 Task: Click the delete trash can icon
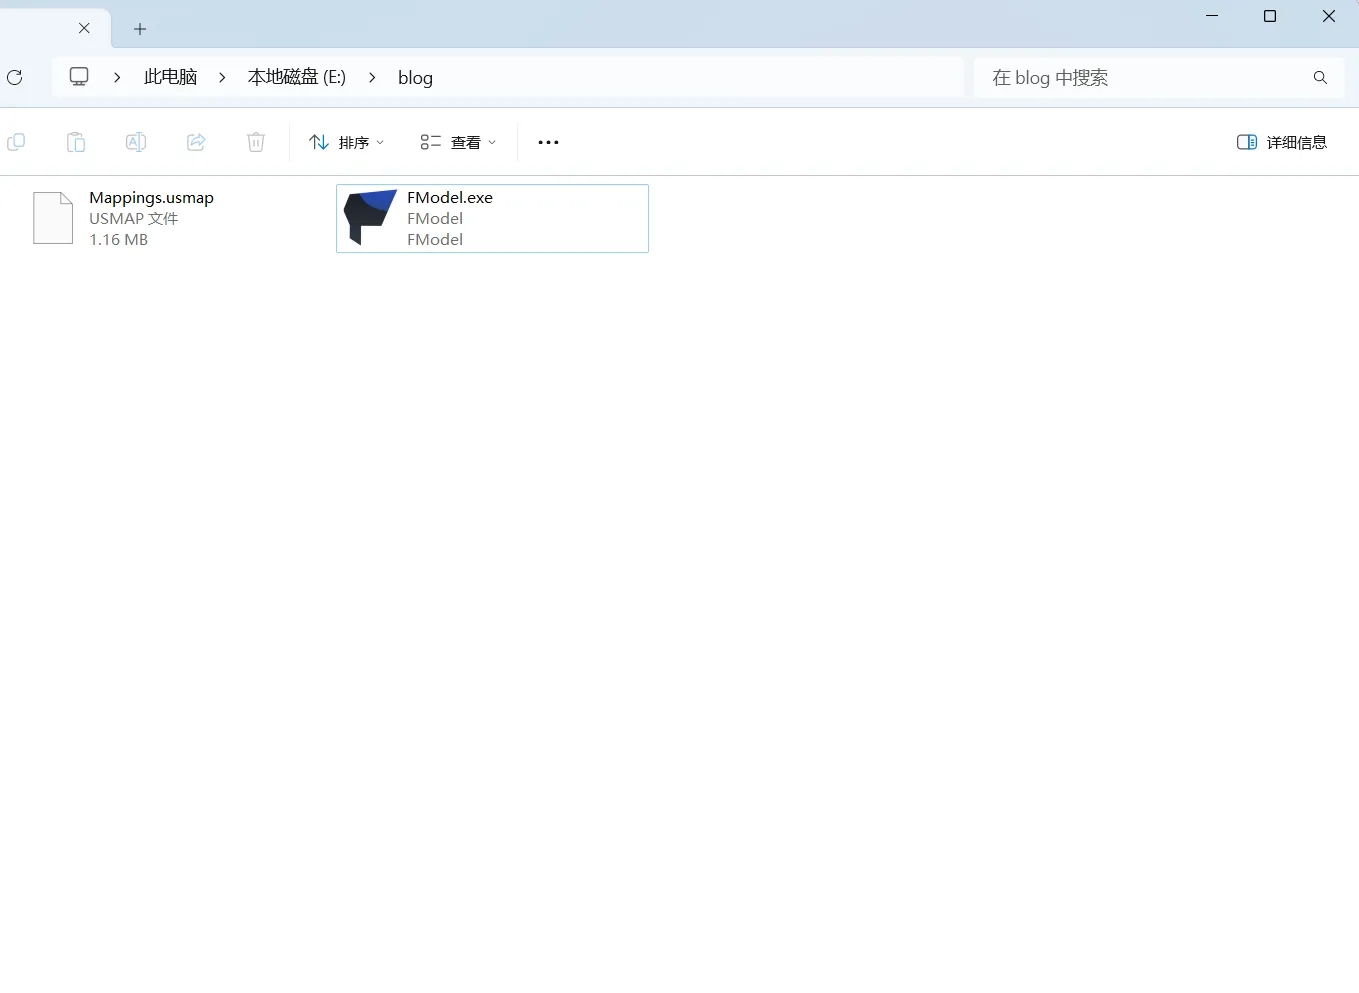tap(256, 142)
